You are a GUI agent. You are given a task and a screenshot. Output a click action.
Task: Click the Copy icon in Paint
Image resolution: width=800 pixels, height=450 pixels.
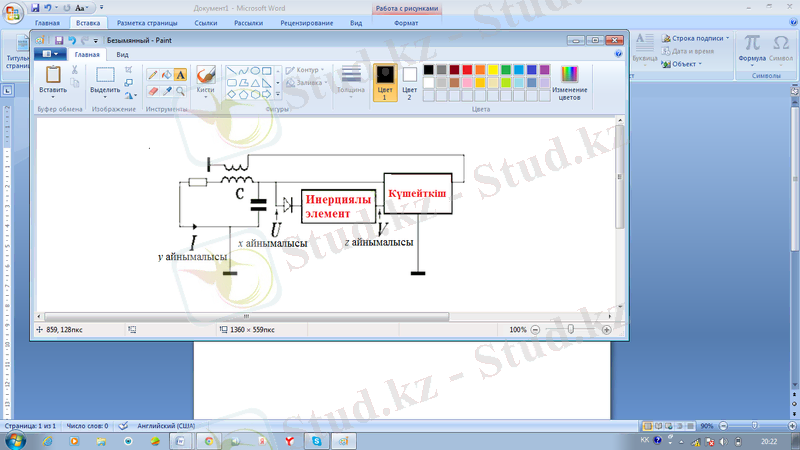74,83
